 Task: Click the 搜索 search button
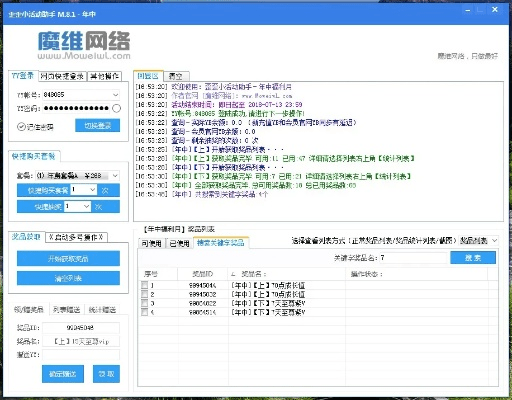473,258
